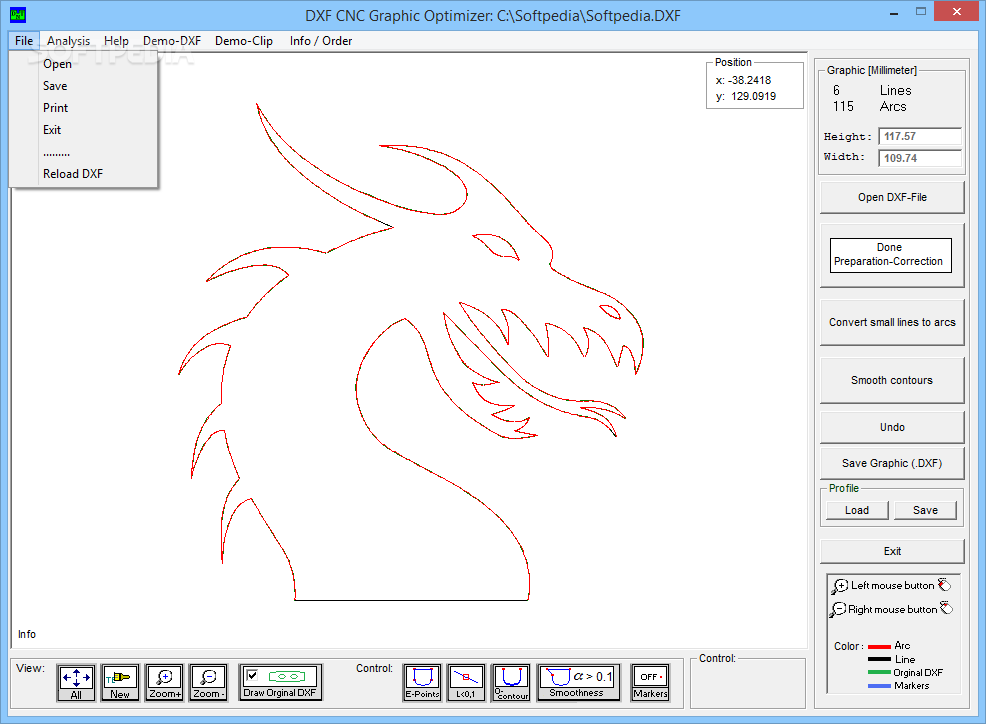Choose Reload DXF in the File menu
Screen dimensions: 986x724
click(83, 174)
